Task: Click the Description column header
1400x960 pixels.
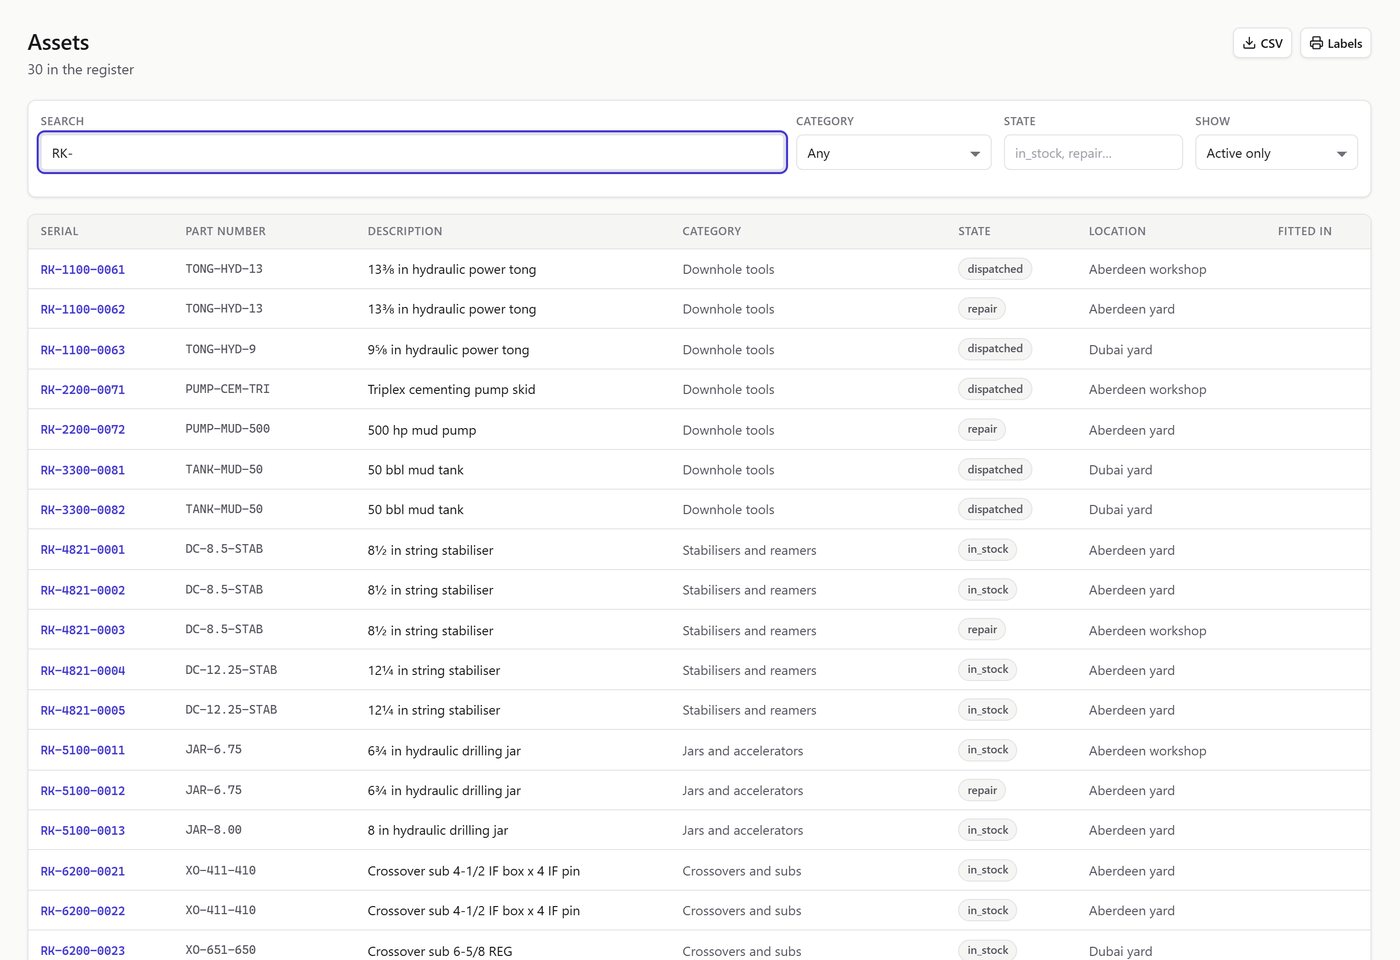Action: 405,231
